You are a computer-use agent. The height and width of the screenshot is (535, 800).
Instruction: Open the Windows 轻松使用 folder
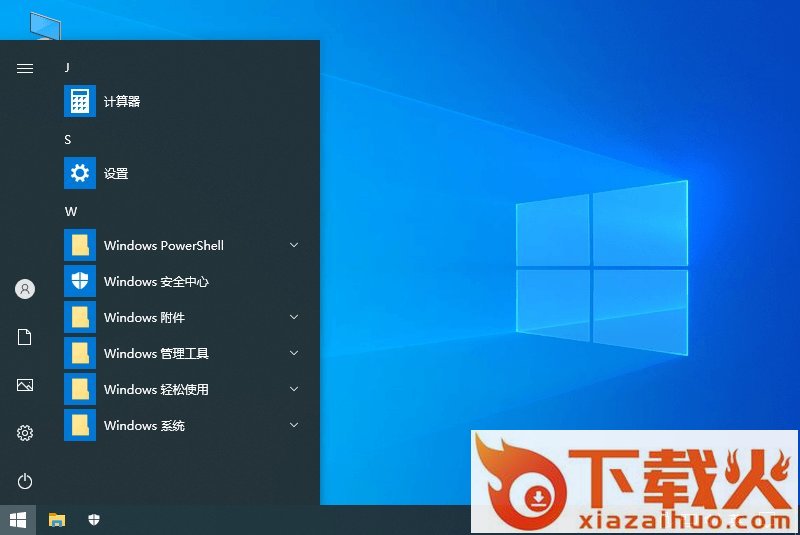[156, 389]
